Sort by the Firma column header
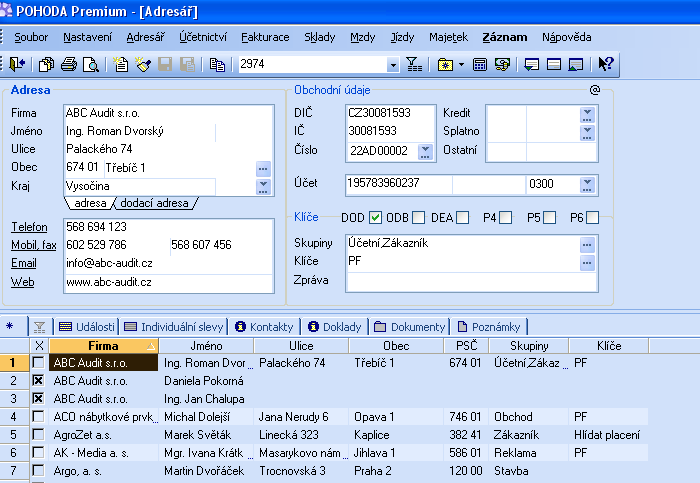 [x=104, y=346]
